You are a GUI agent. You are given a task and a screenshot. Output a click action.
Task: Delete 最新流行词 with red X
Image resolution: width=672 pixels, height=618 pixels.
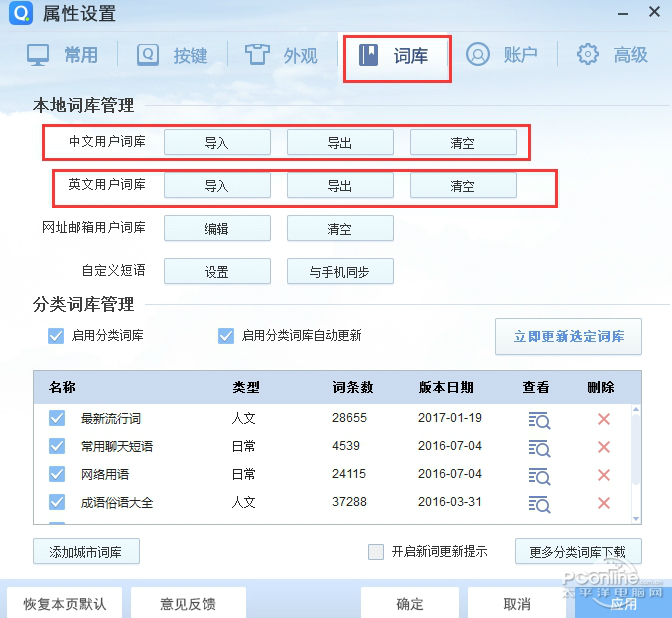(x=604, y=419)
